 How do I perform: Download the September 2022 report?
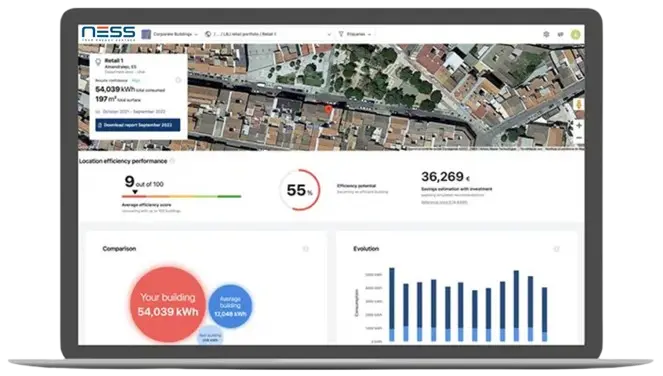click(138, 125)
